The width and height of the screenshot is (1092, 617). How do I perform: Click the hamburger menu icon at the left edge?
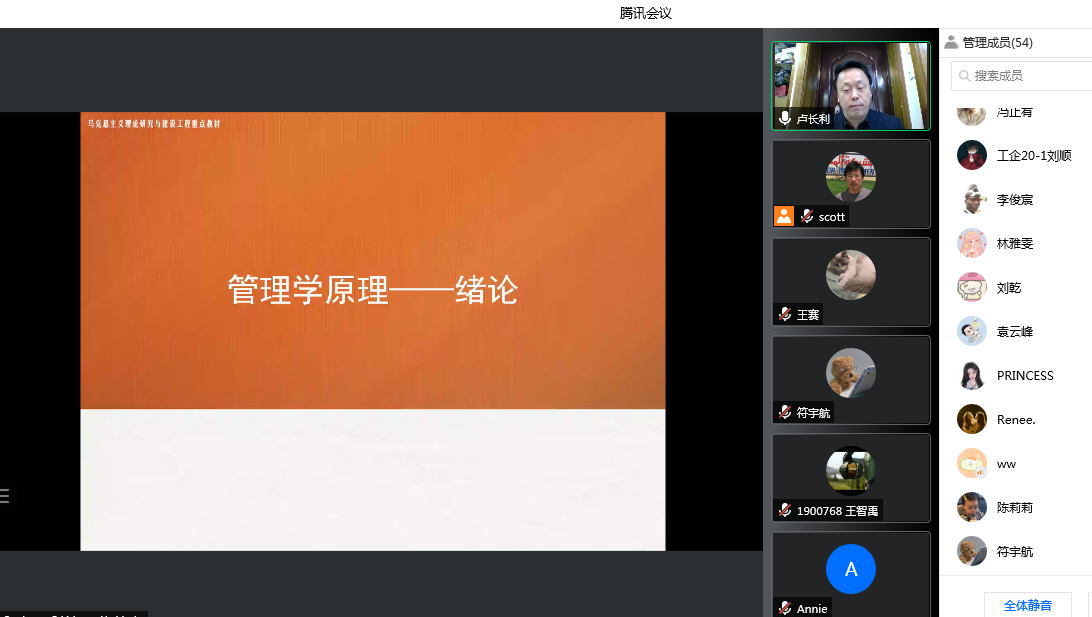(4, 495)
